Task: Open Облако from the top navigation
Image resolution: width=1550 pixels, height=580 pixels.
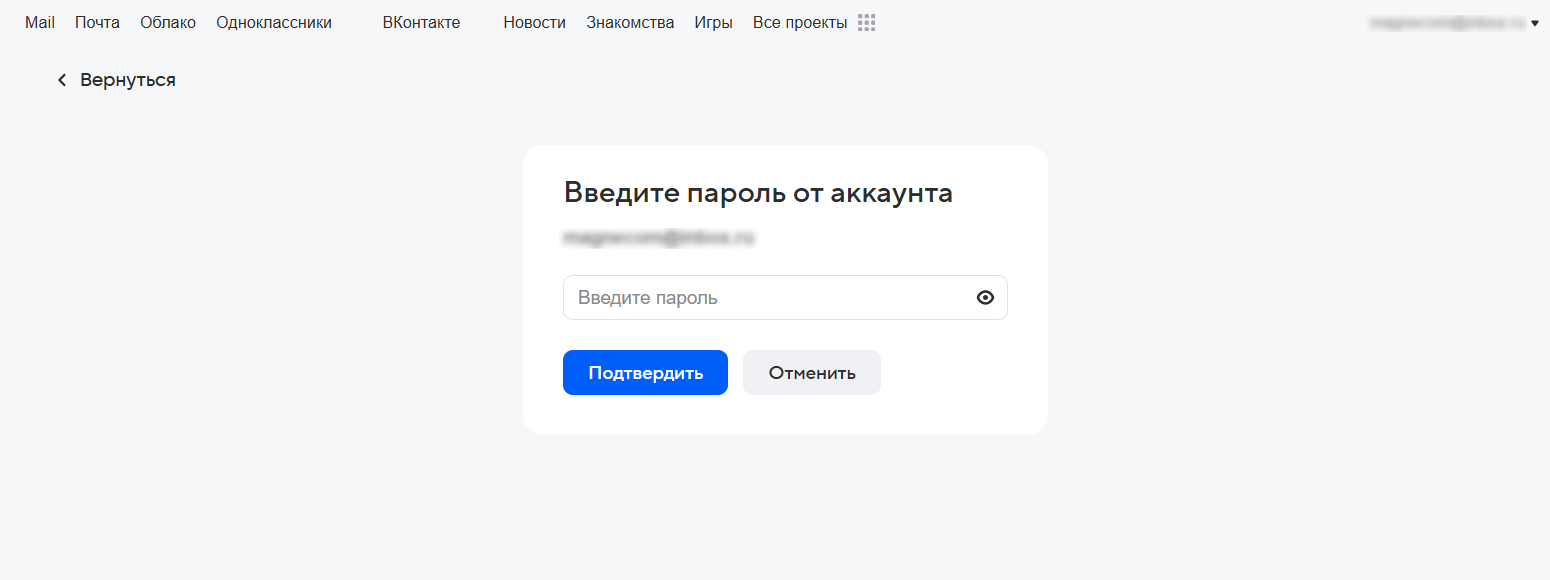Action: click(168, 23)
